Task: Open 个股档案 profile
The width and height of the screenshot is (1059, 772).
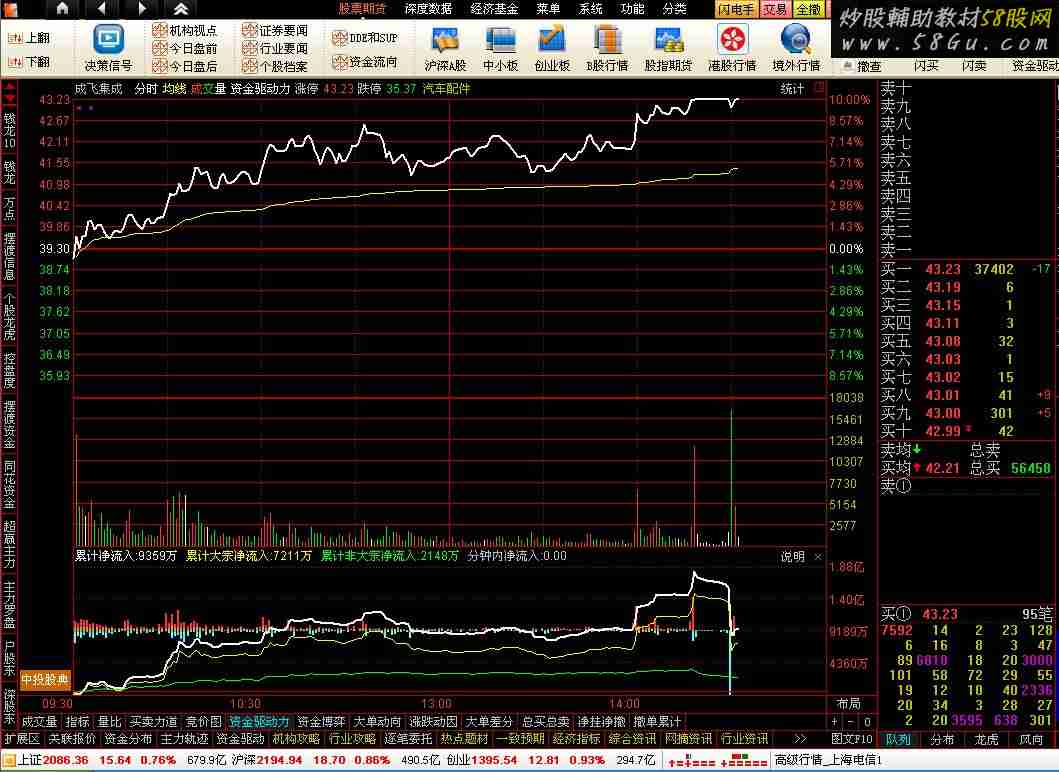Action: 275,66
